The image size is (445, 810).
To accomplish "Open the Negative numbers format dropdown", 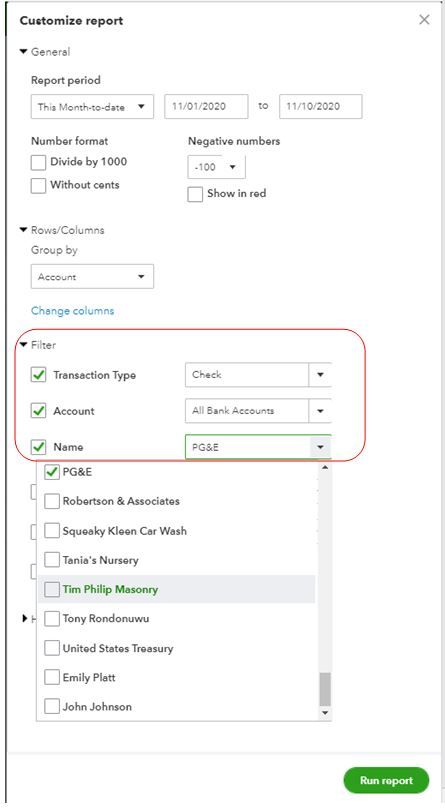I will 216,167.
